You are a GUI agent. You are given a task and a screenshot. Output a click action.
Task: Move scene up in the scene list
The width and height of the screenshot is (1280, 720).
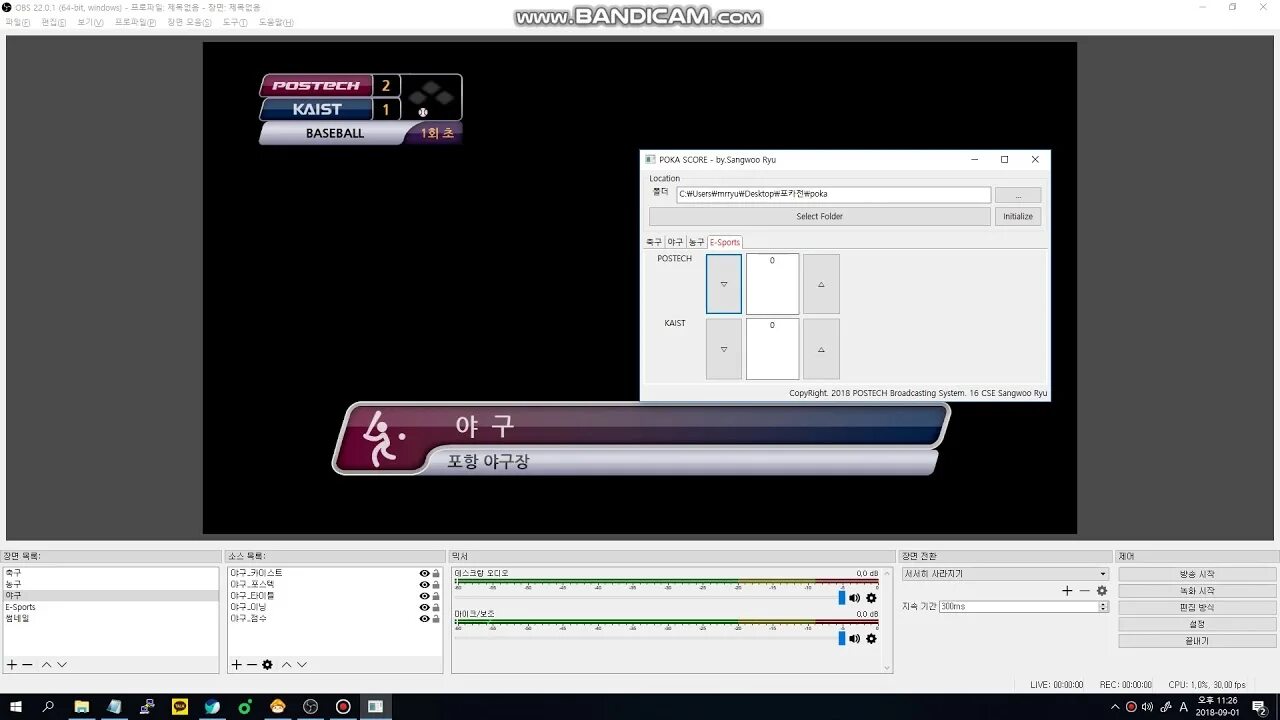[x=46, y=665]
